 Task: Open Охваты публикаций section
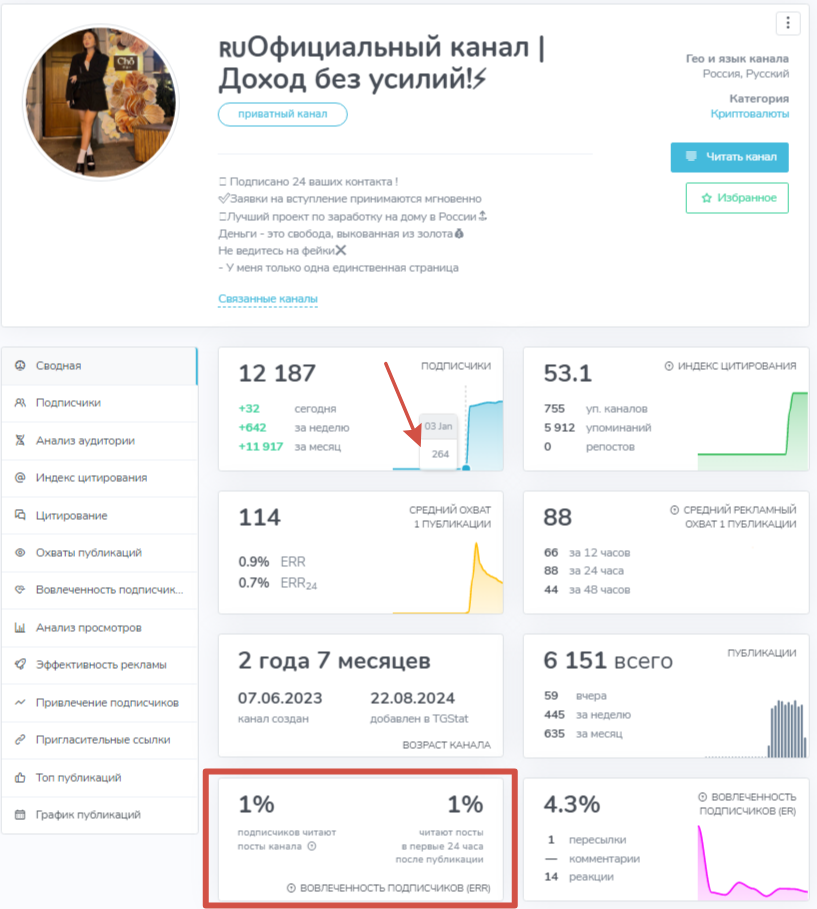click(x=99, y=552)
